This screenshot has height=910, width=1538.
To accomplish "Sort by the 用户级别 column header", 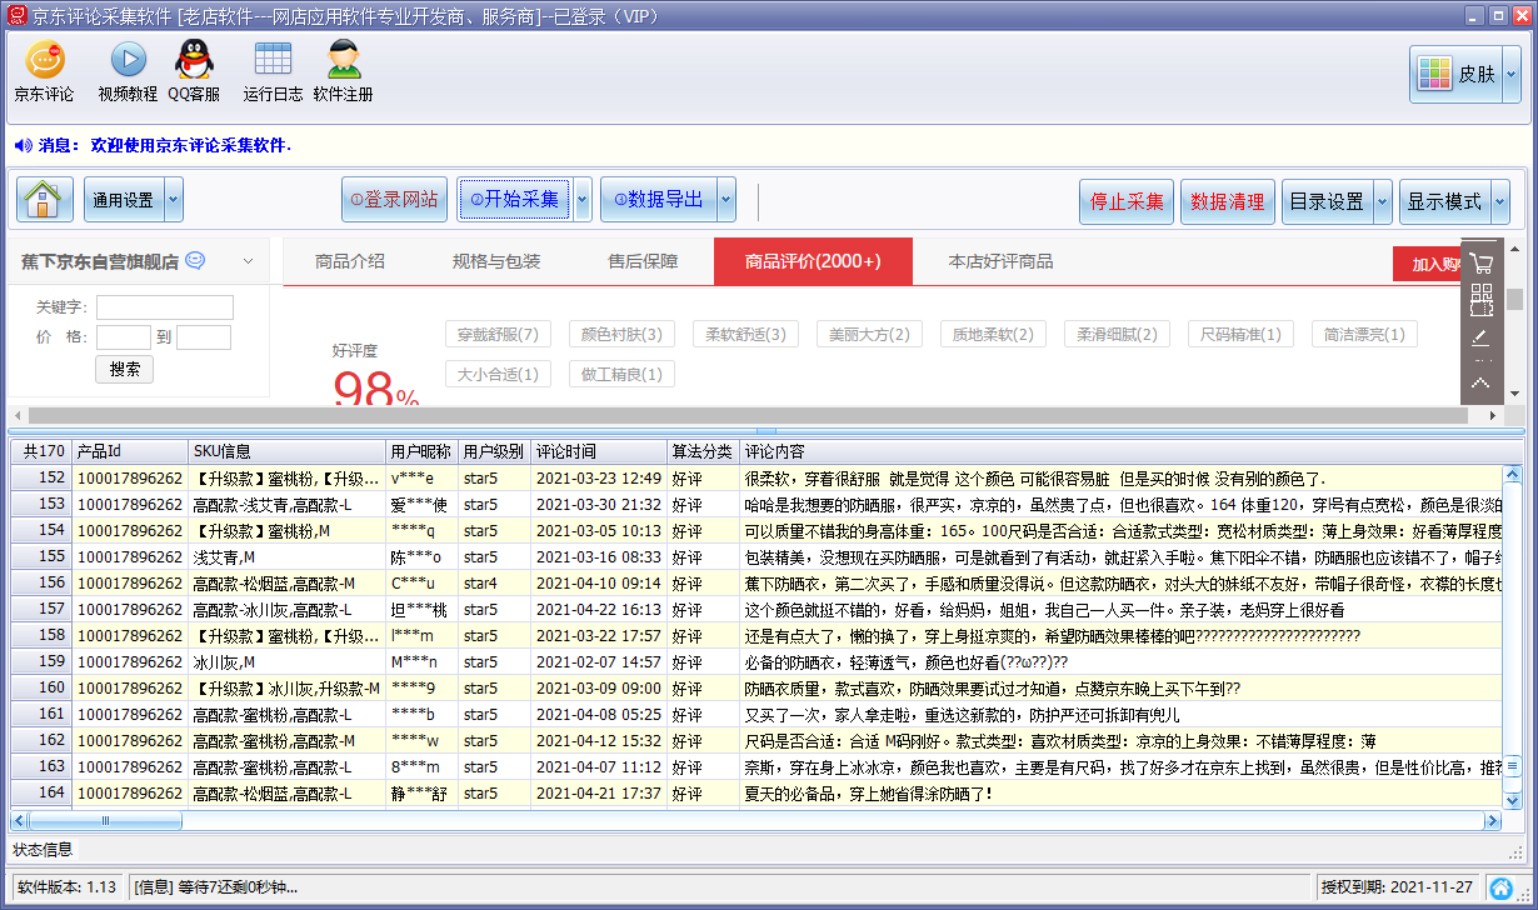I will 495,451.
